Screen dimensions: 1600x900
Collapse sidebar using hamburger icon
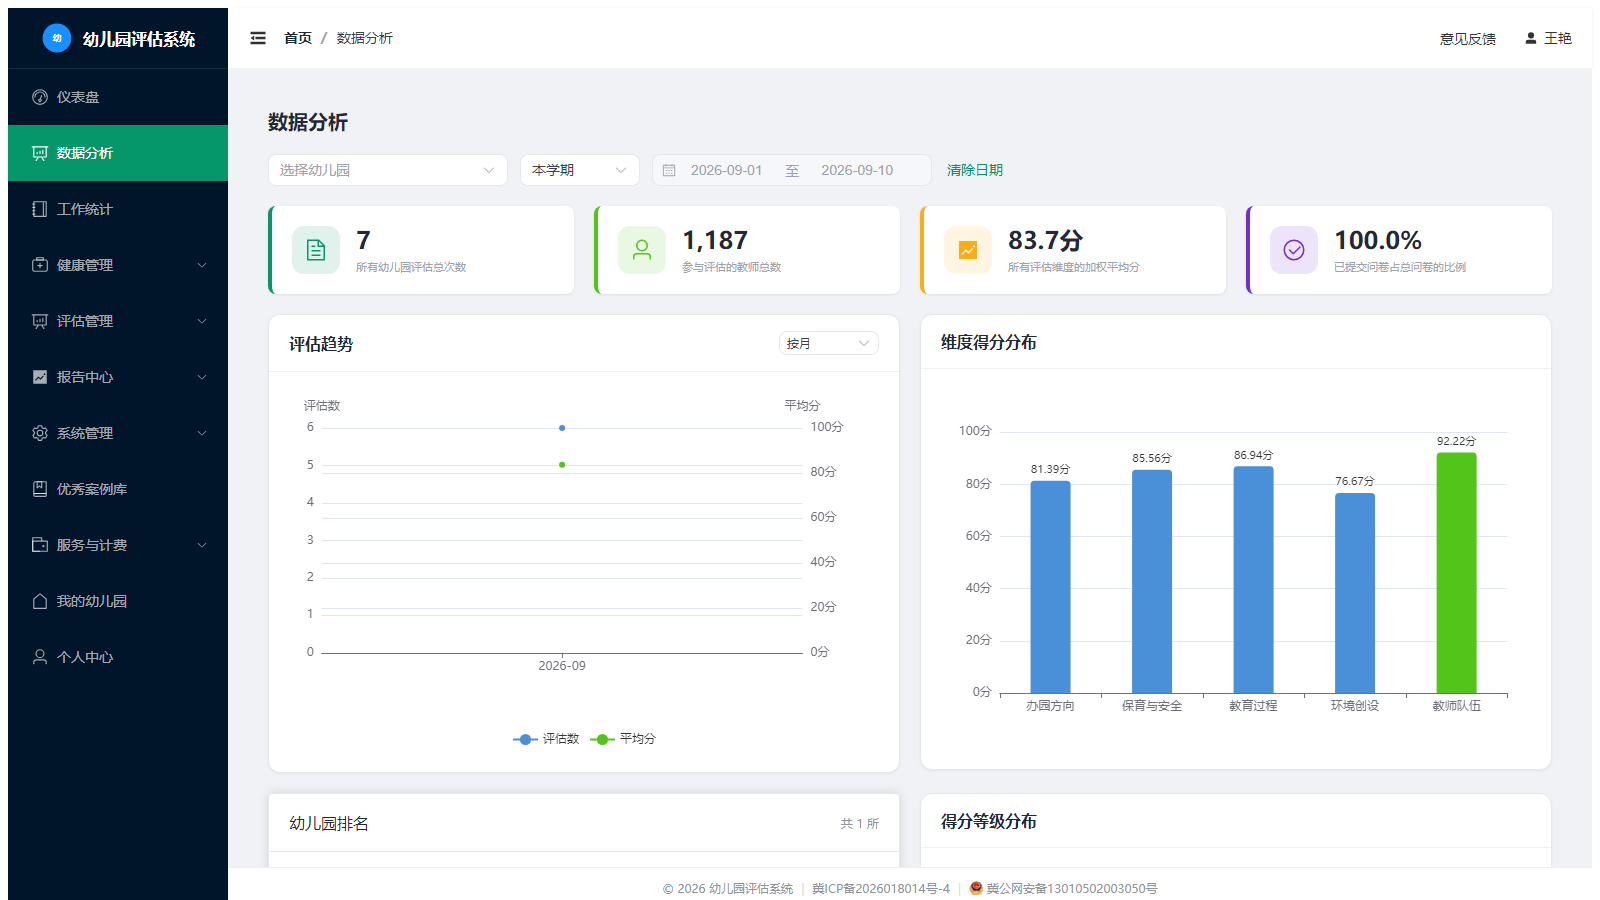pyautogui.click(x=258, y=38)
